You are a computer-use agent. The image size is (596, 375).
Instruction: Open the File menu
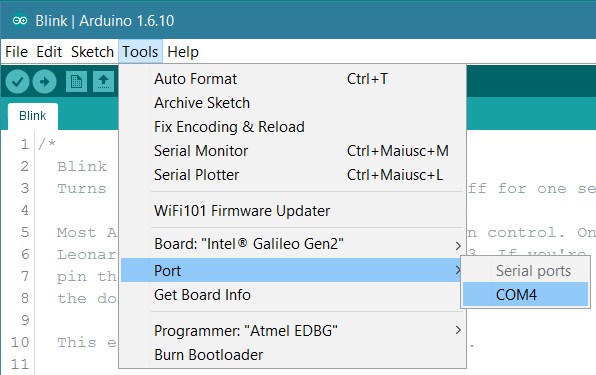(16, 52)
